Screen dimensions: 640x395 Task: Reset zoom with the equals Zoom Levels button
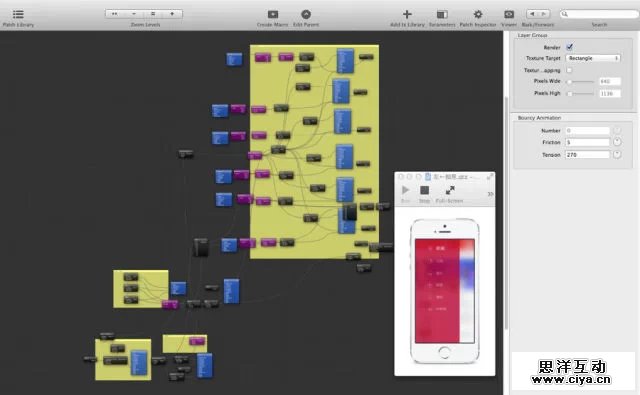point(153,14)
